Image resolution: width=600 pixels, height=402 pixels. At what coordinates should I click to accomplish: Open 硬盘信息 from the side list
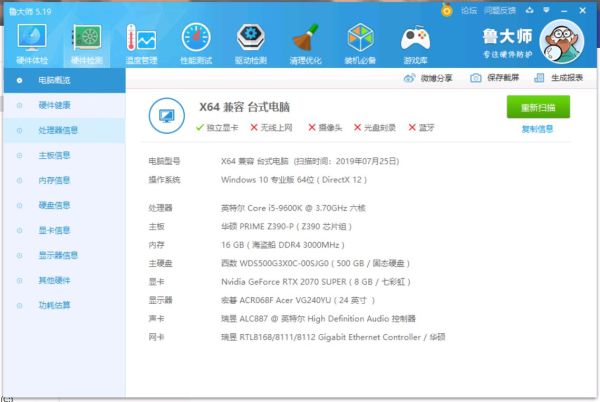pos(54,205)
